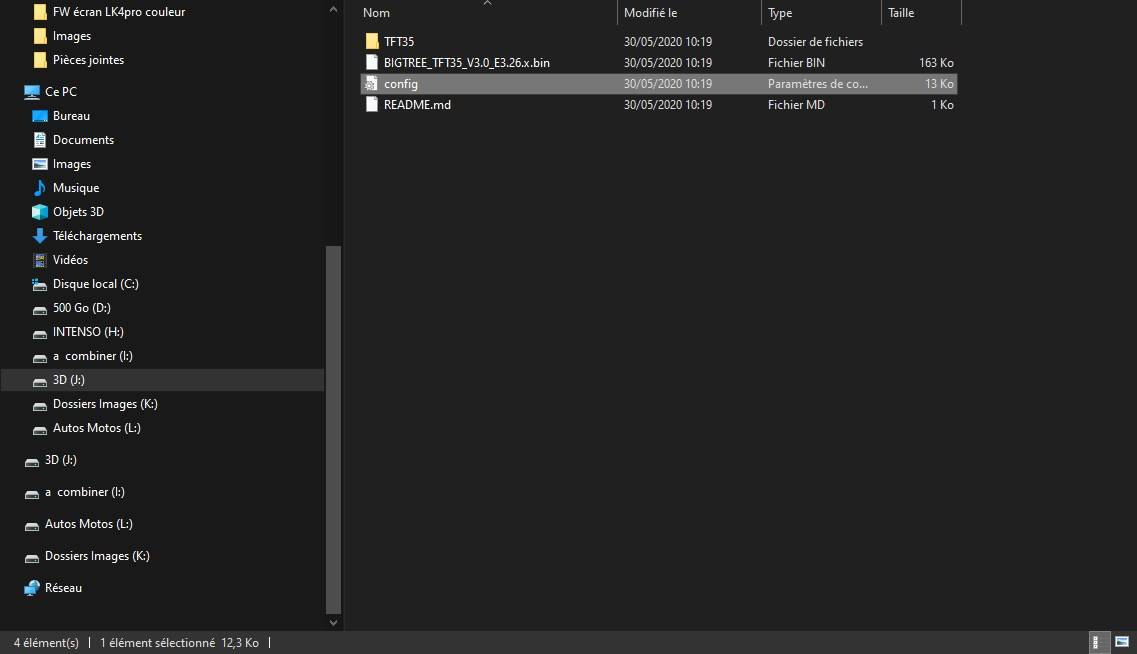Click the 'Paramètres de co...' type cell
The image size is (1137, 654).
click(x=818, y=83)
